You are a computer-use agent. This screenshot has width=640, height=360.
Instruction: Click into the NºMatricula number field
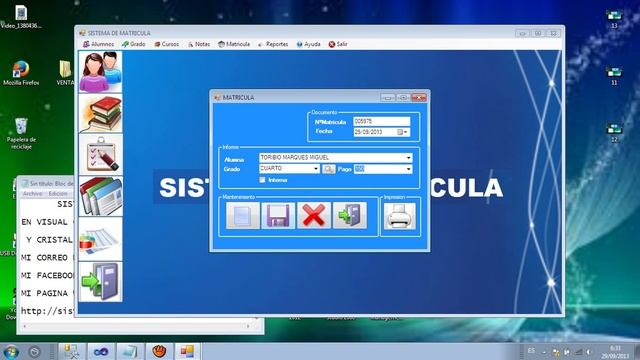point(381,121)
